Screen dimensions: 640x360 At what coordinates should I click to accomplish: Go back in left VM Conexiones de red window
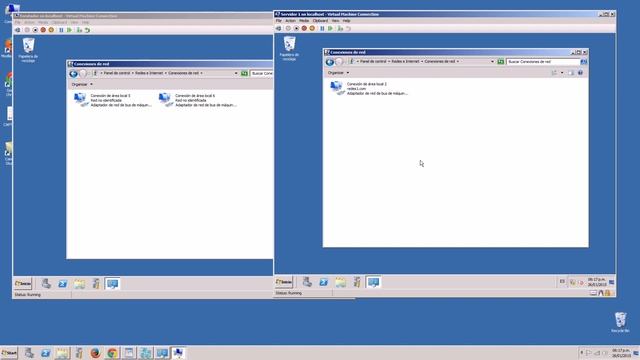tap(73, 74)
